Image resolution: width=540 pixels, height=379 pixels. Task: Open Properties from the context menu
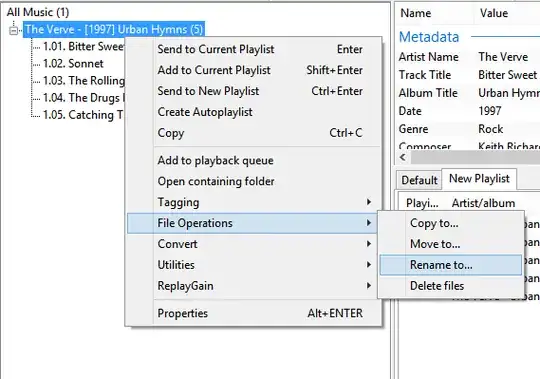pyautogui.click(x=254, y=314)
